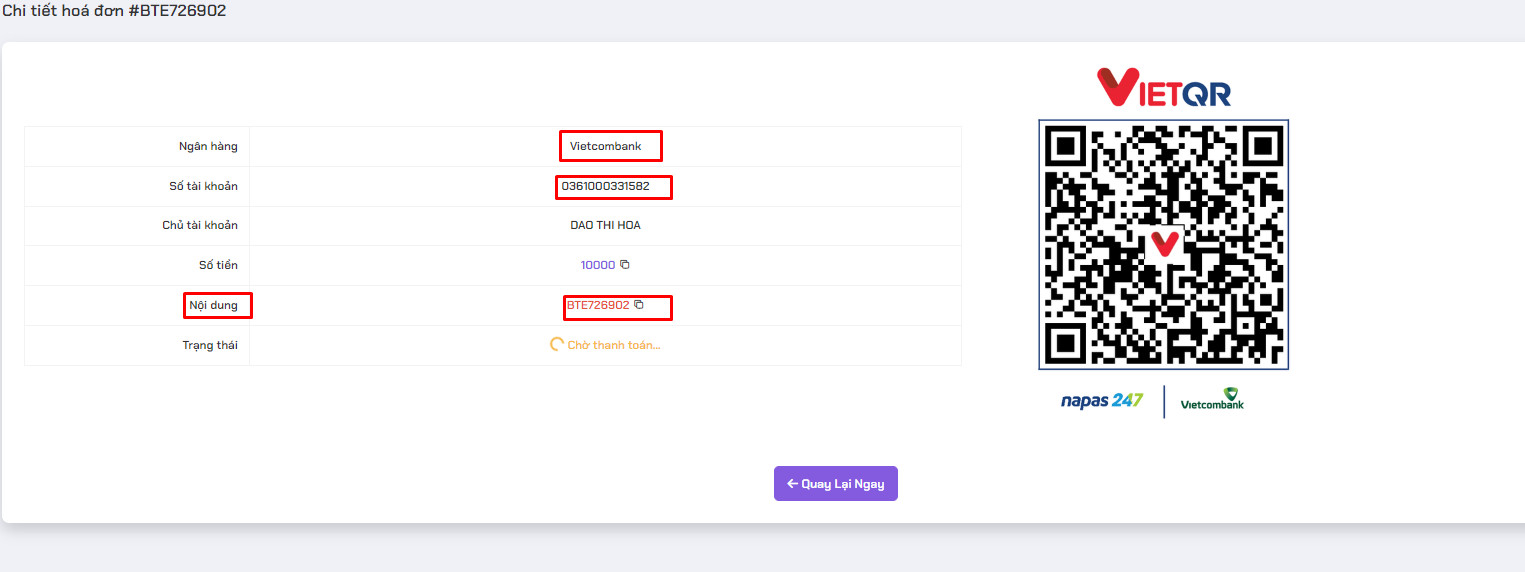Click the Chờ thanh toán status text

[614, 345]
